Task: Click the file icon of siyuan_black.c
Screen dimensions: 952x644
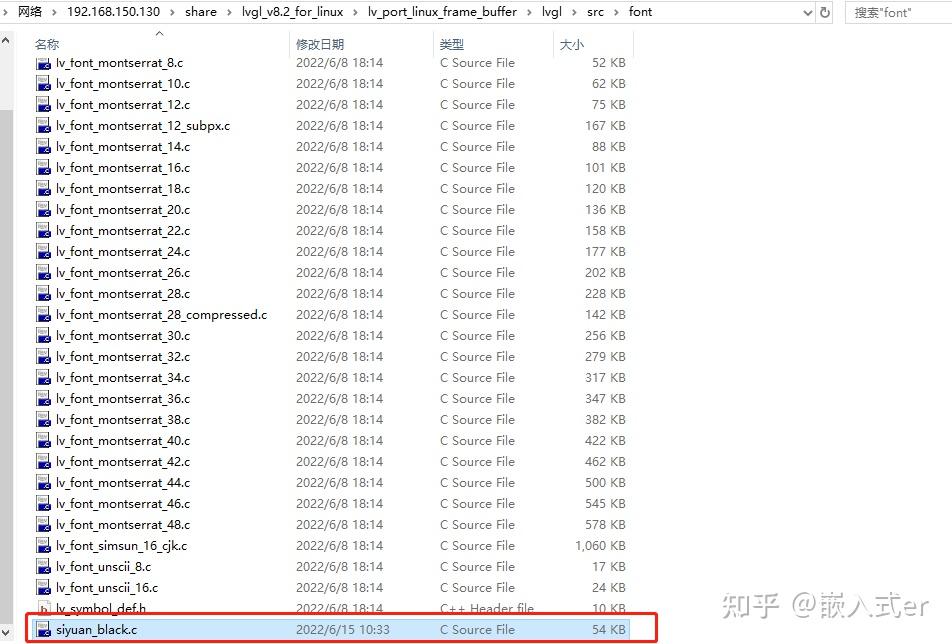Action: pos(43,630)
